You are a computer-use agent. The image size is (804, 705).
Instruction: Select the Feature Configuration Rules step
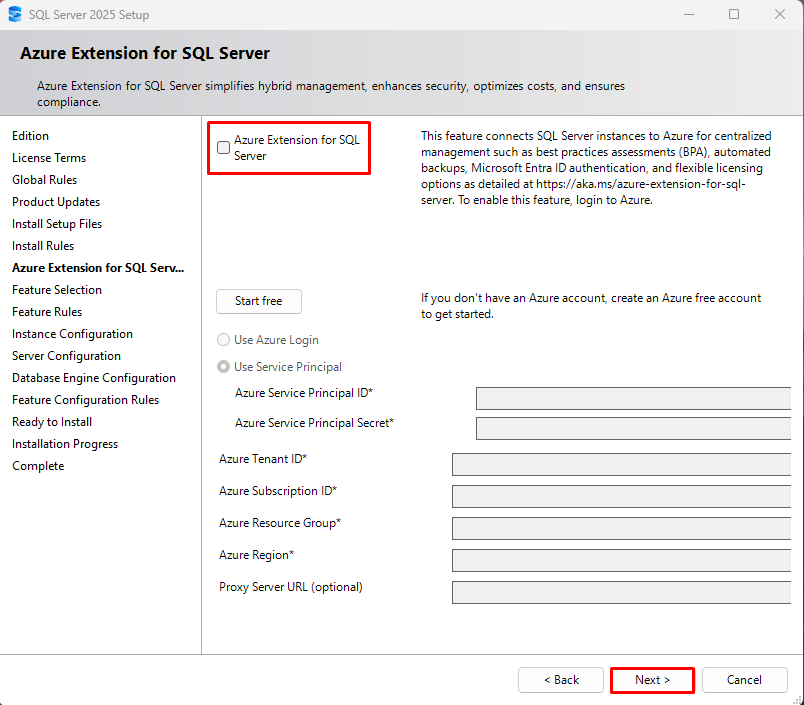86,400
